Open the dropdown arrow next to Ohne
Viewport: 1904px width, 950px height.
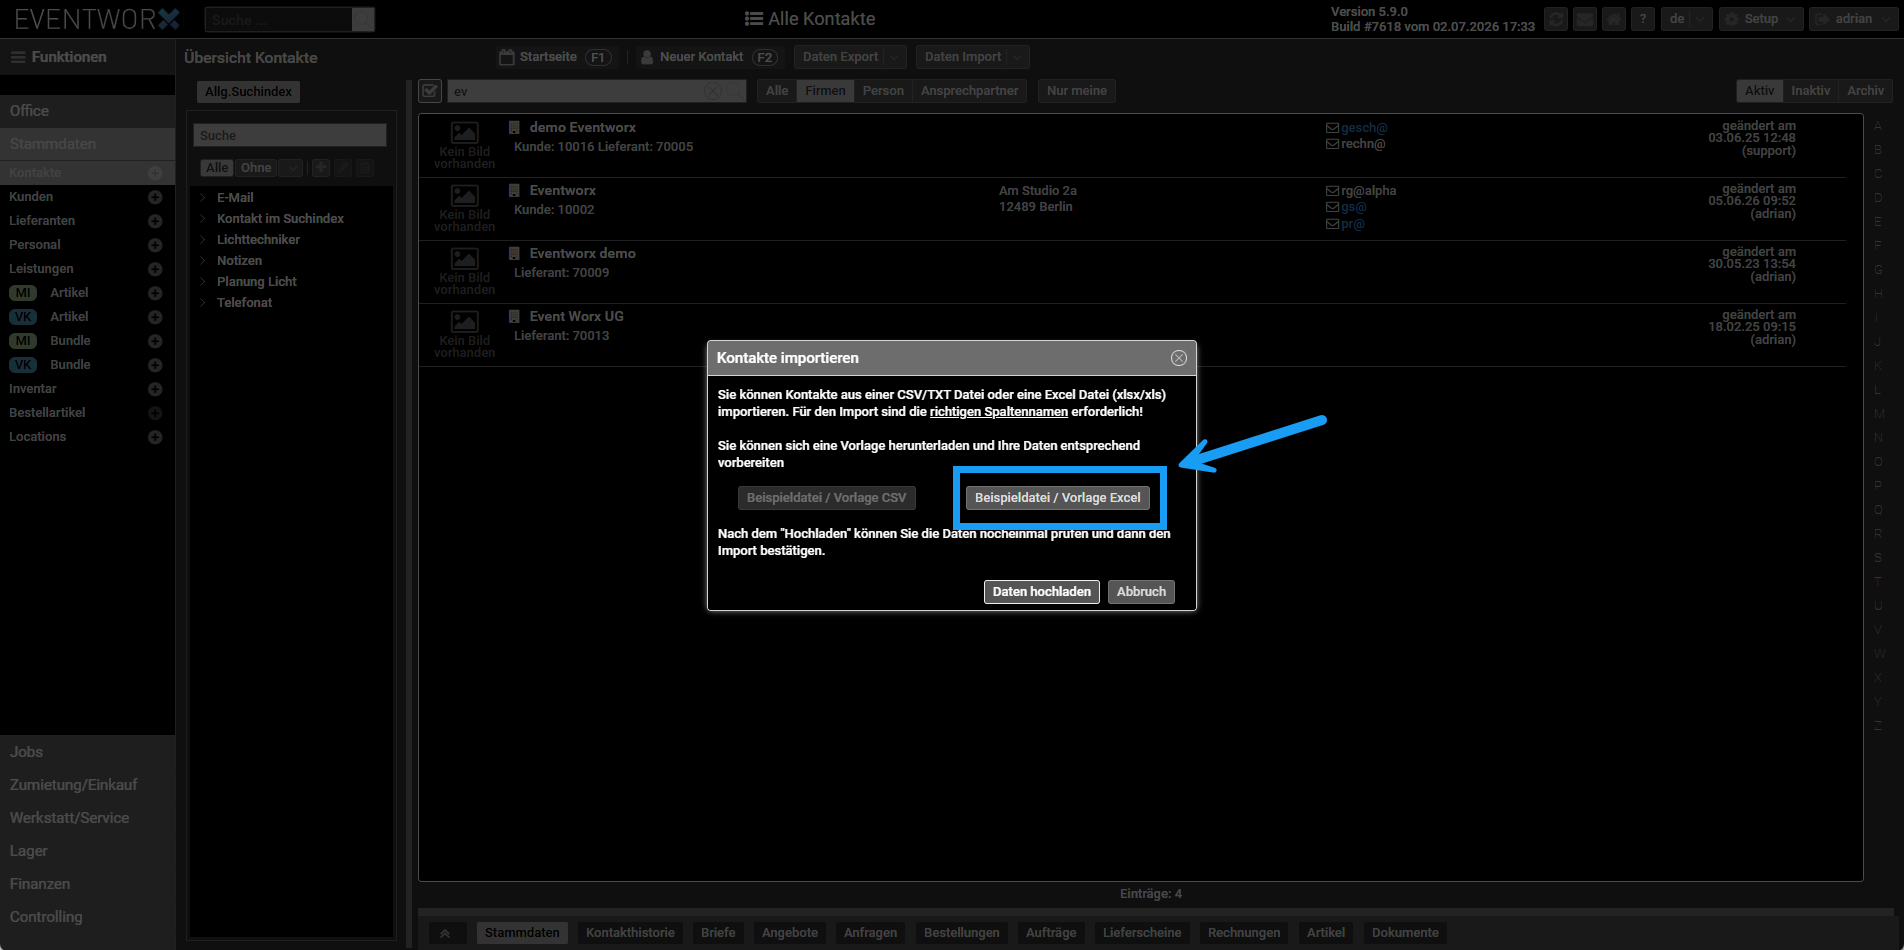(x=291, y=168)
